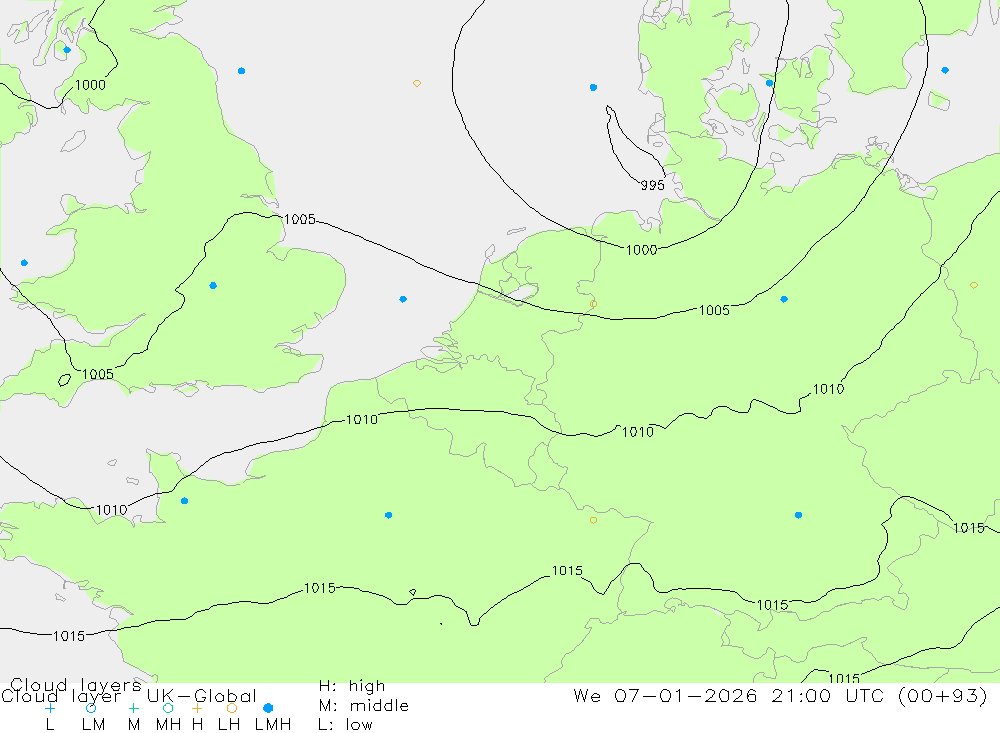The width and height of the screenshot is (1000, 733).
Task: Select the blue marker in sea east of Scotland
Action: (x=241, y=71)
